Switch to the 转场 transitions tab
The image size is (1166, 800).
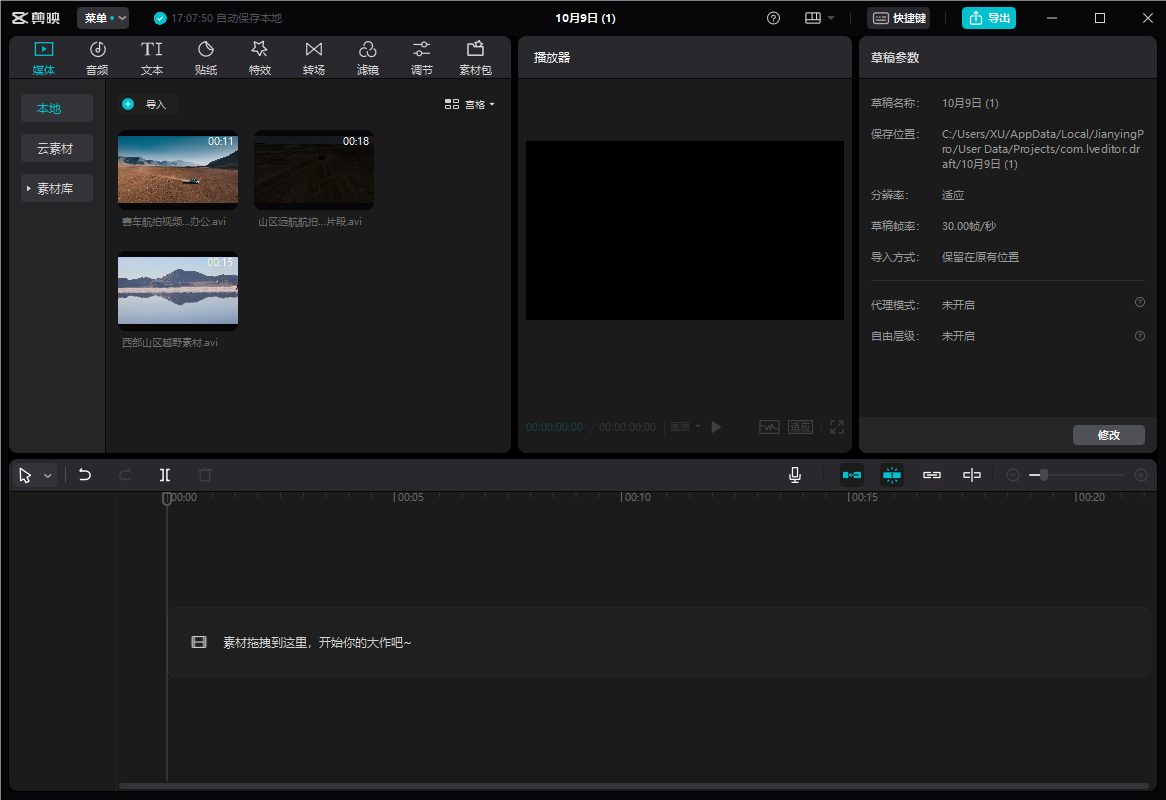click(314, 57)
